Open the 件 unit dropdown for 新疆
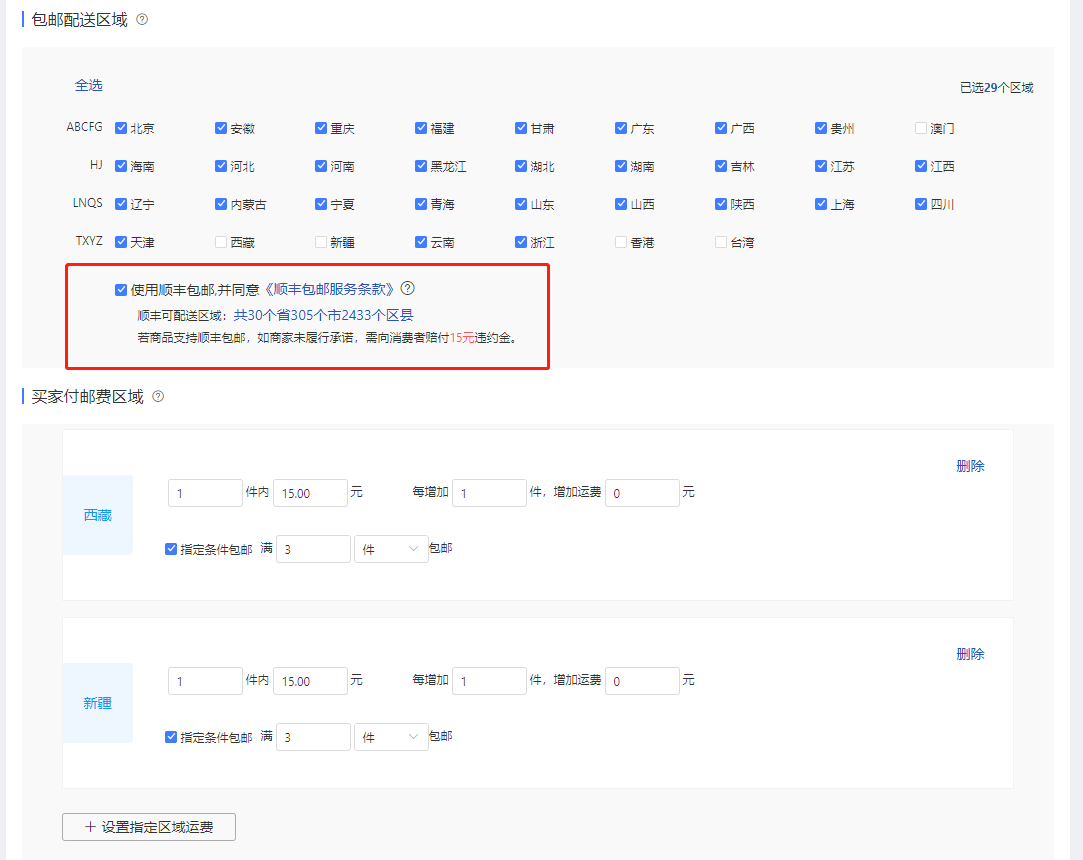 (x=391, y=737)
